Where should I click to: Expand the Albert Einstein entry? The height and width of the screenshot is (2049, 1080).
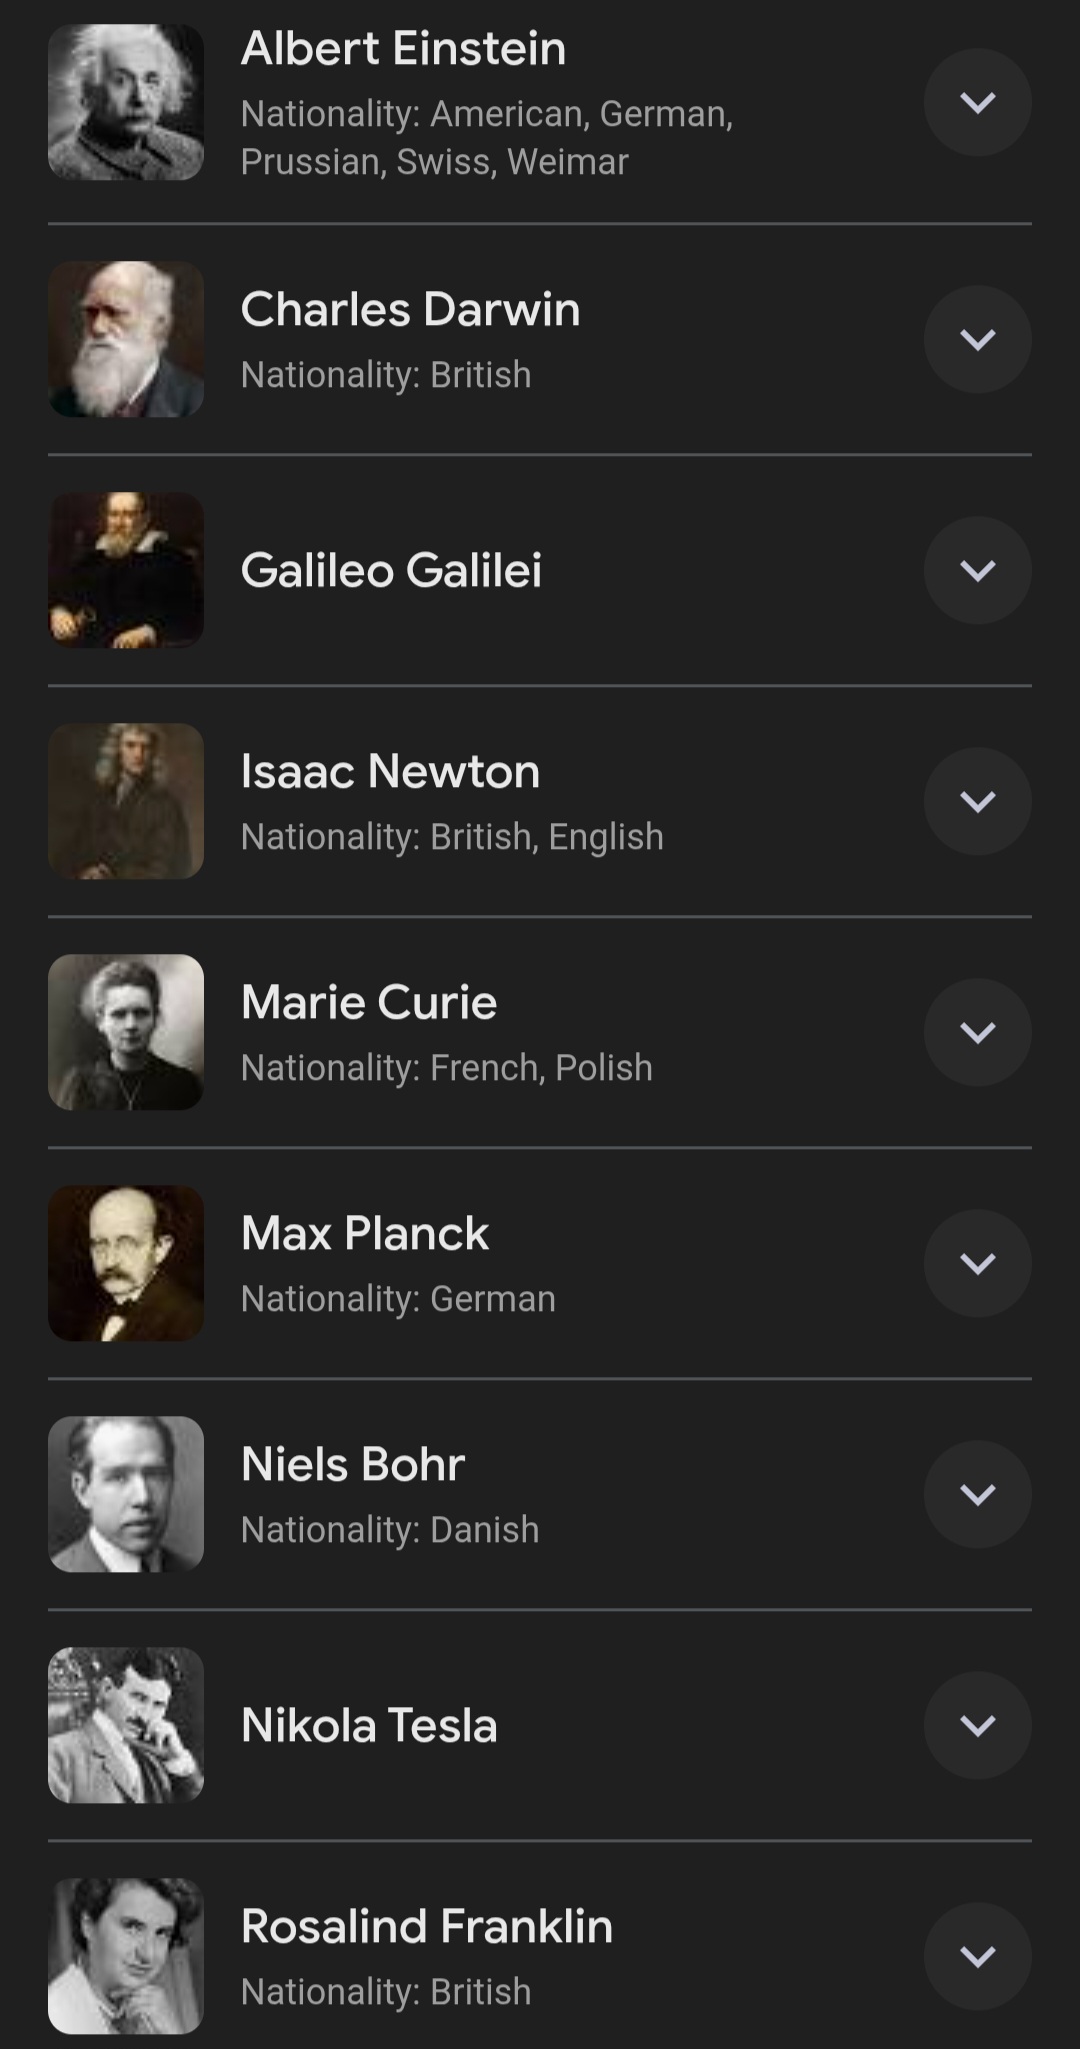(x=977, y=103)
